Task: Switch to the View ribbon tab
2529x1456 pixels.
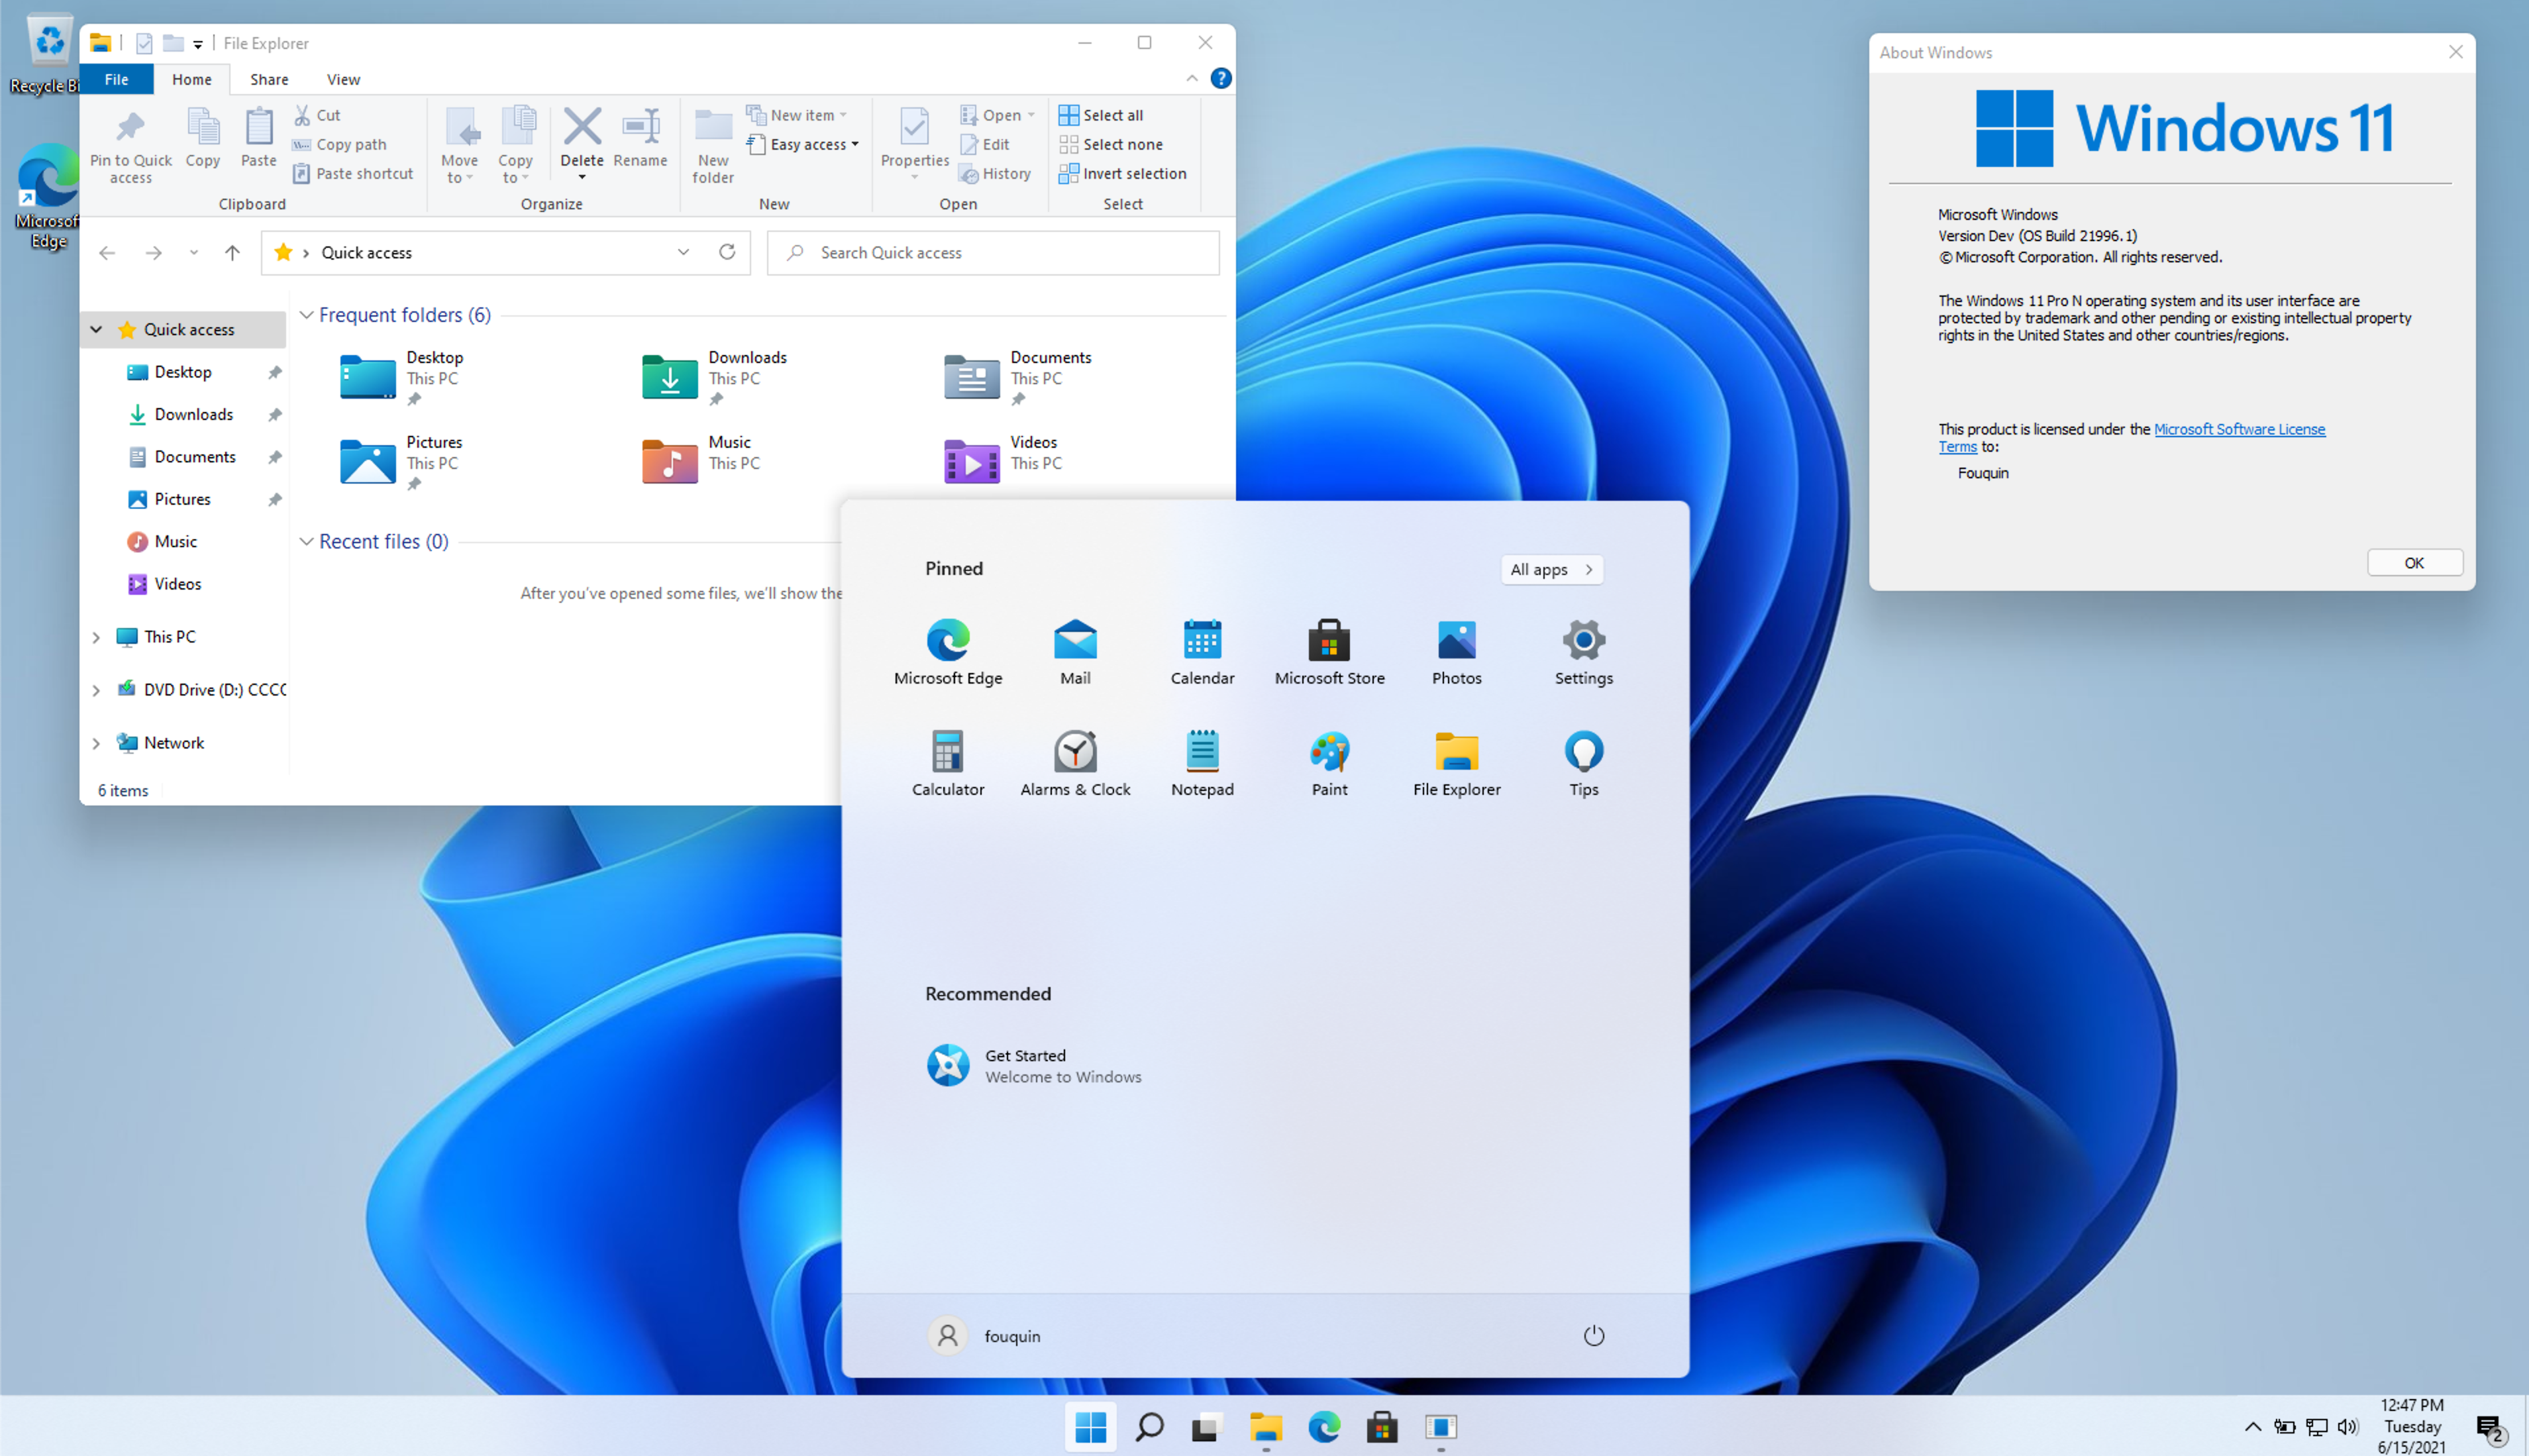Action: 343,79
